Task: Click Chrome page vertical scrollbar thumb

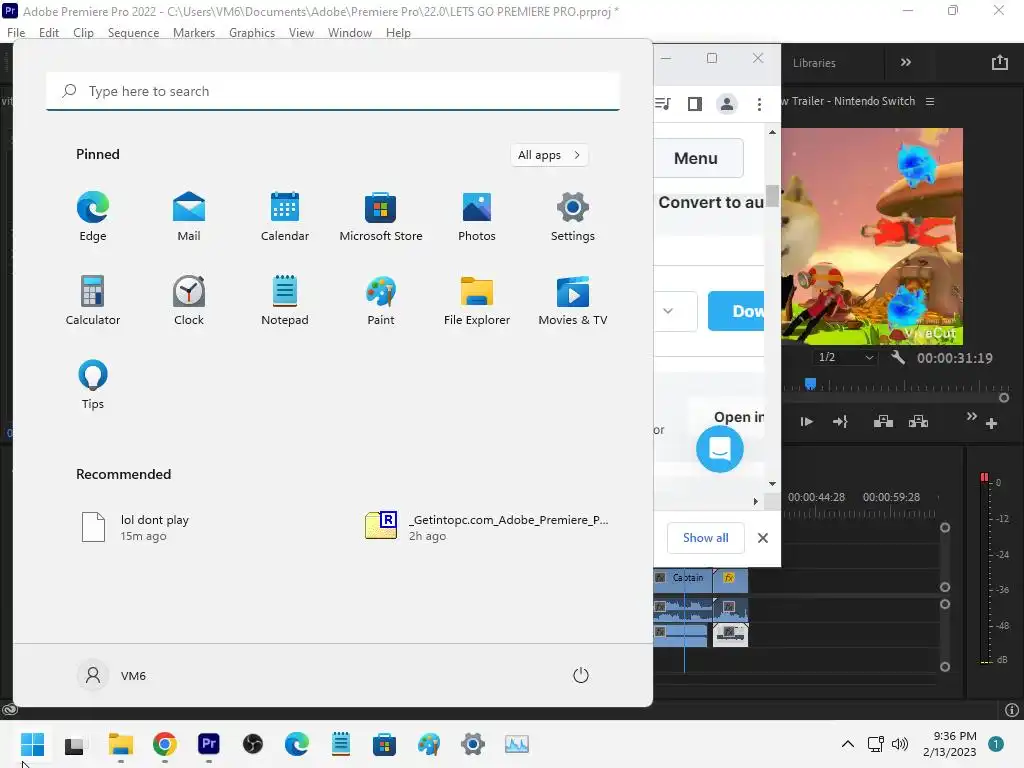Action: click(x=772, y=196)
